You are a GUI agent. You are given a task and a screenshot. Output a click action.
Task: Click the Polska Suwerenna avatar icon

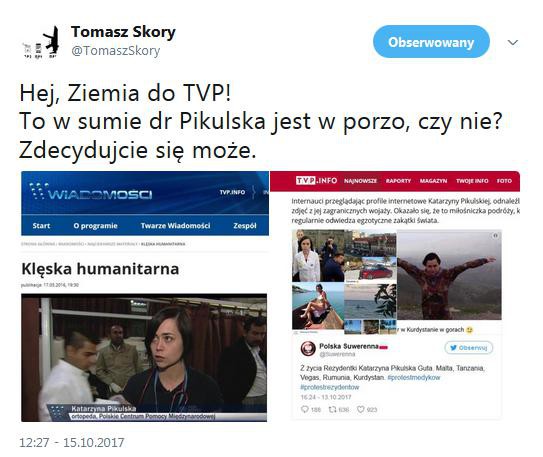[308, 349]
